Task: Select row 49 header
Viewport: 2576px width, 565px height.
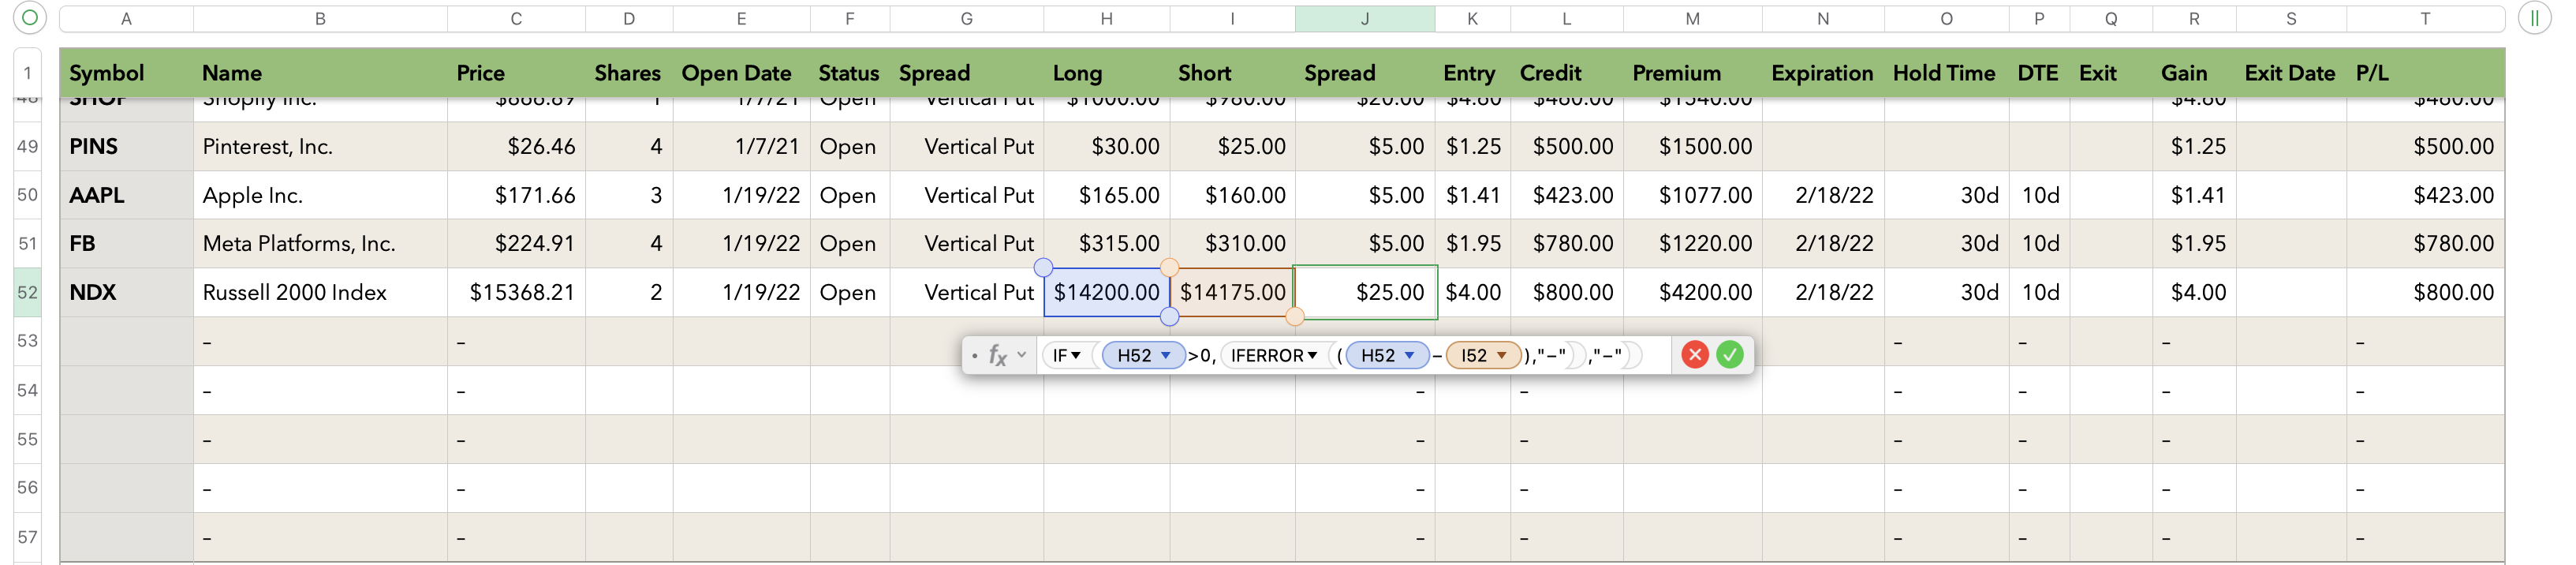Action: 27,146
